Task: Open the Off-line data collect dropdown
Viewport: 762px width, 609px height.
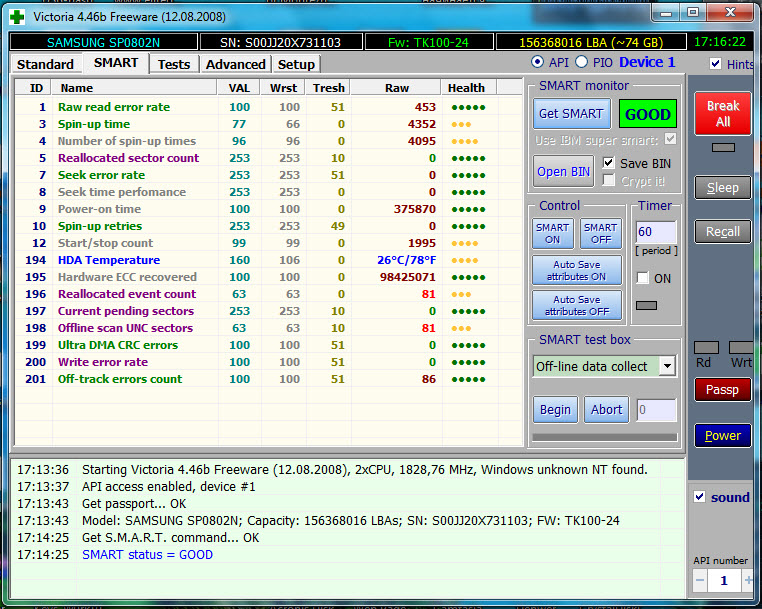Action: click(x=667, y=366)
